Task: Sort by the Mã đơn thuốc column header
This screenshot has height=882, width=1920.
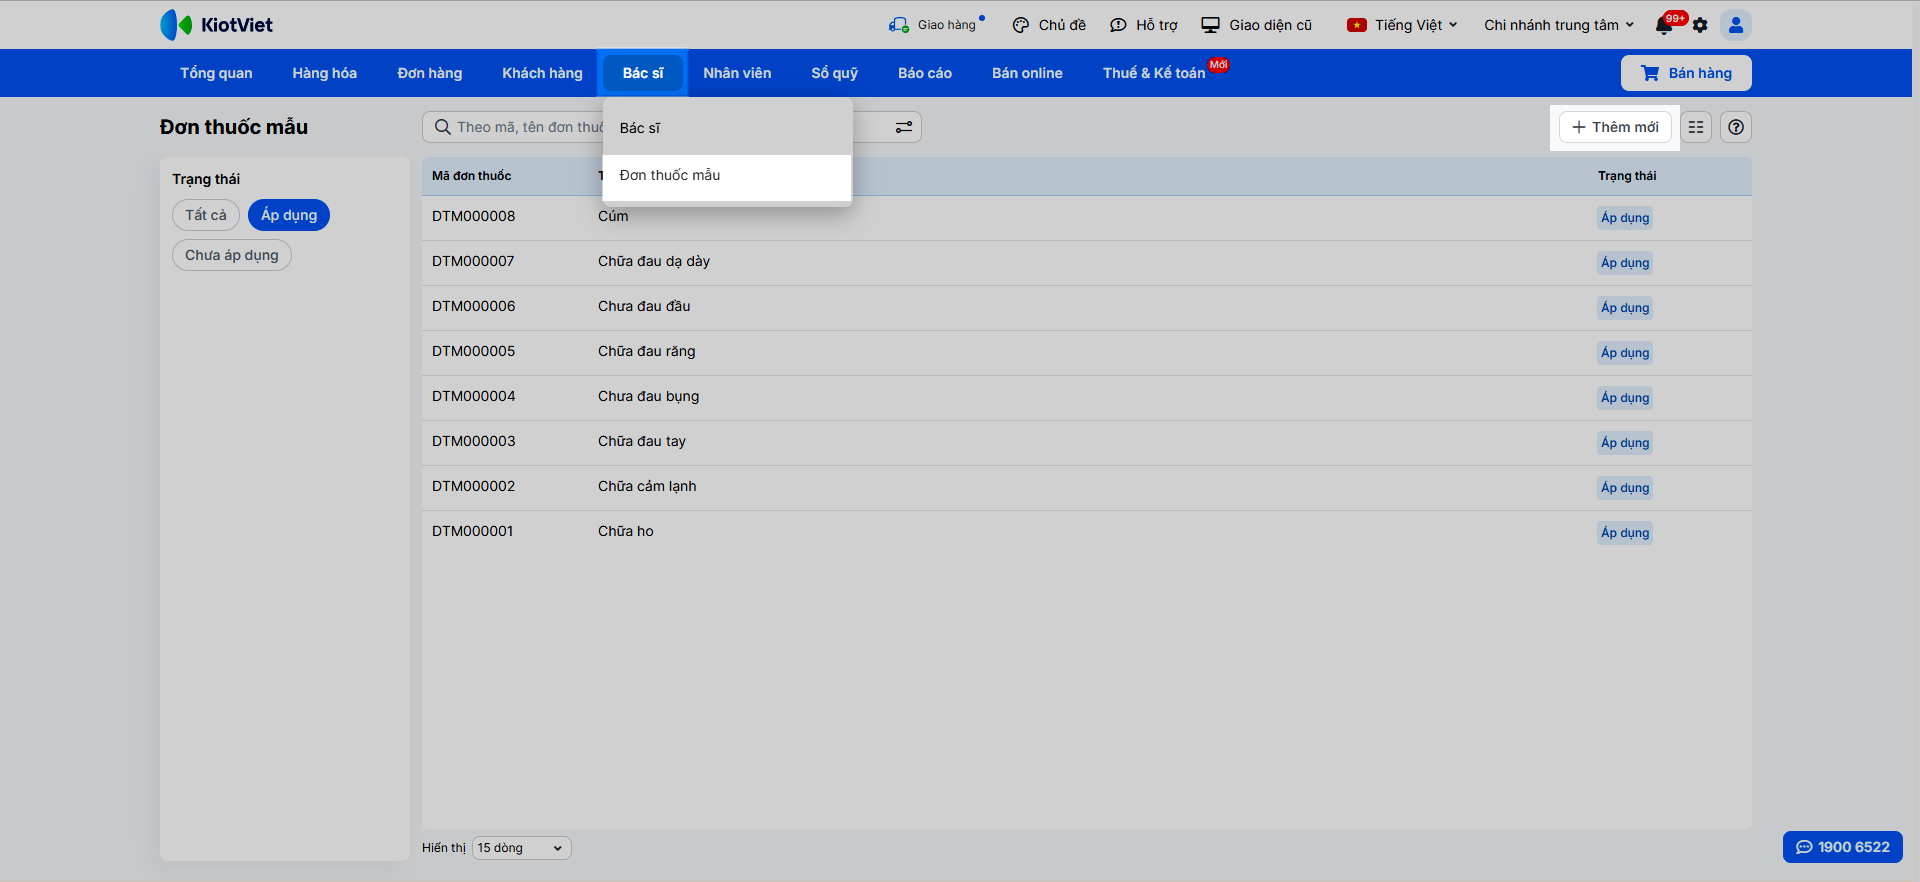Action: tap(471, 176)
